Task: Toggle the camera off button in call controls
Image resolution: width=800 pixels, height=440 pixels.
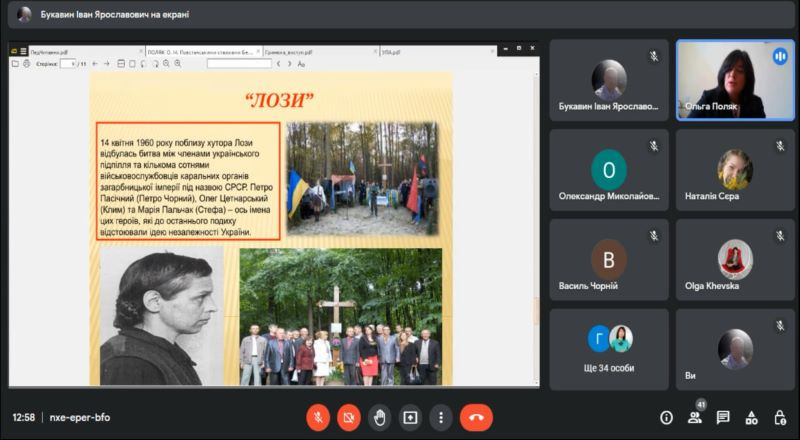Action: tap(349, 418)
